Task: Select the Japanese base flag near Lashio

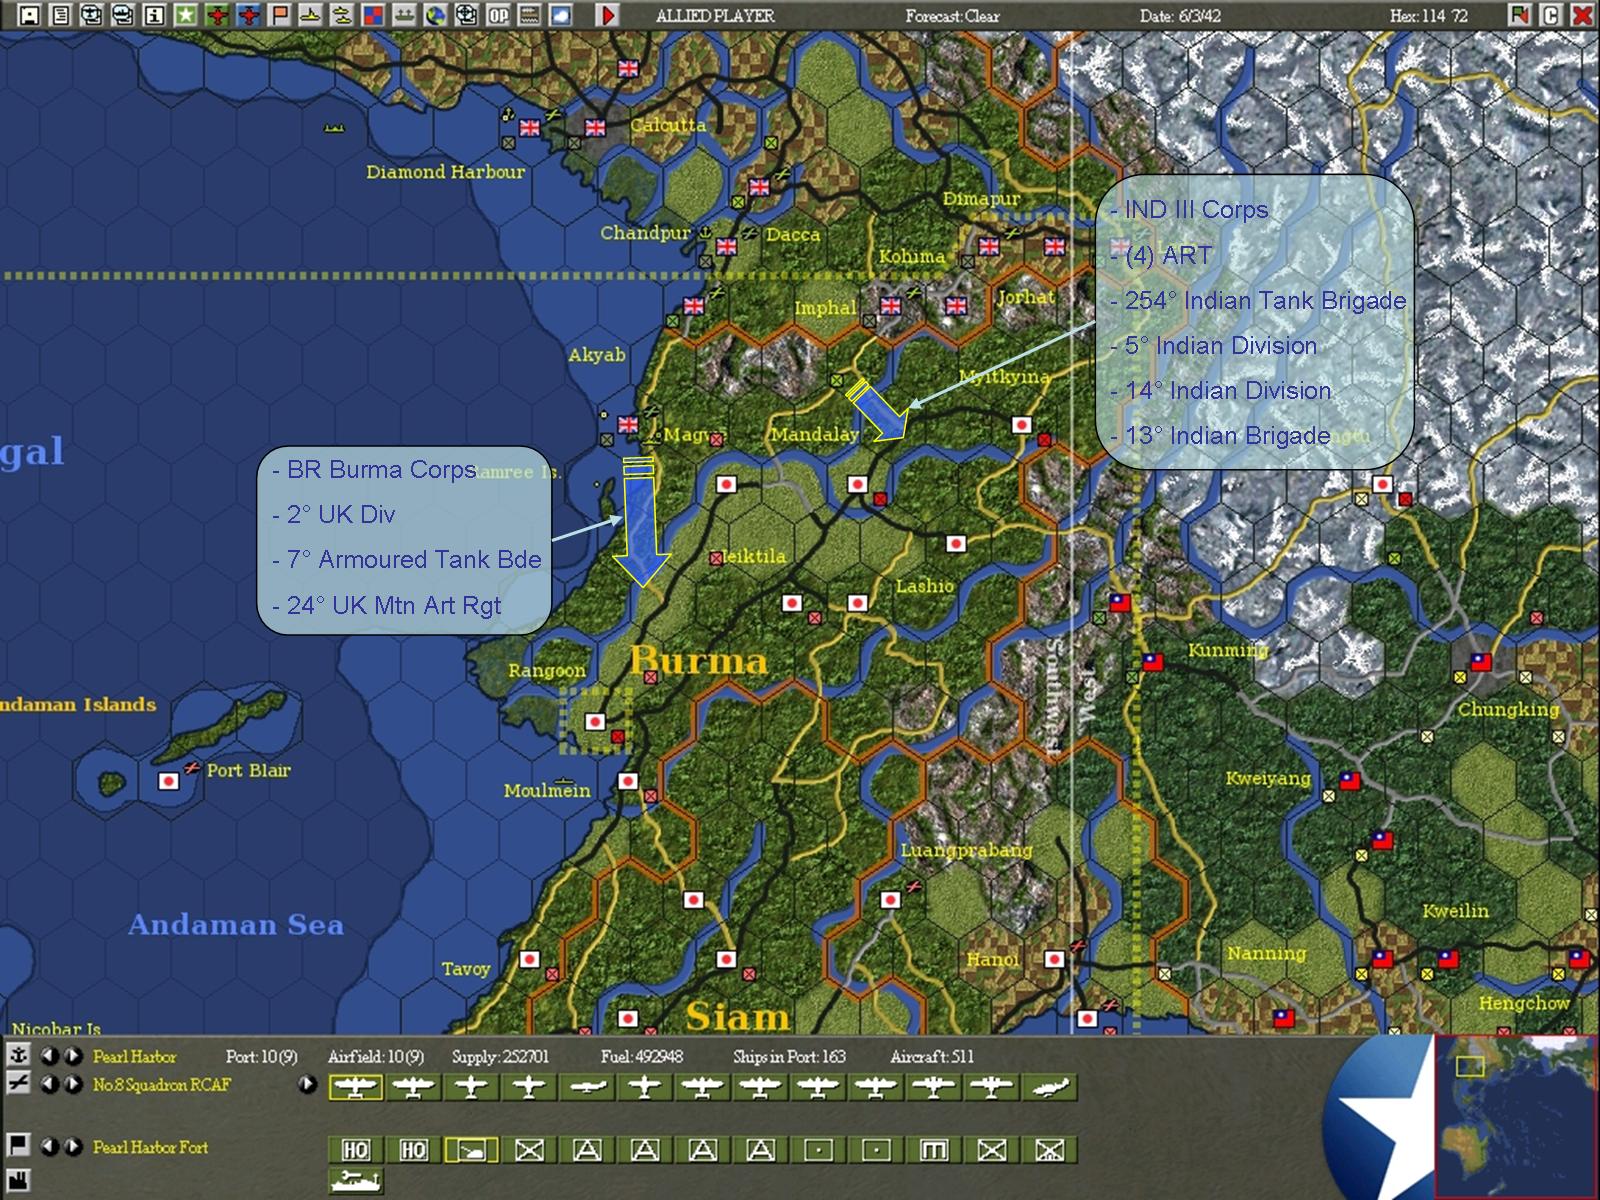Action: [956, 544]
